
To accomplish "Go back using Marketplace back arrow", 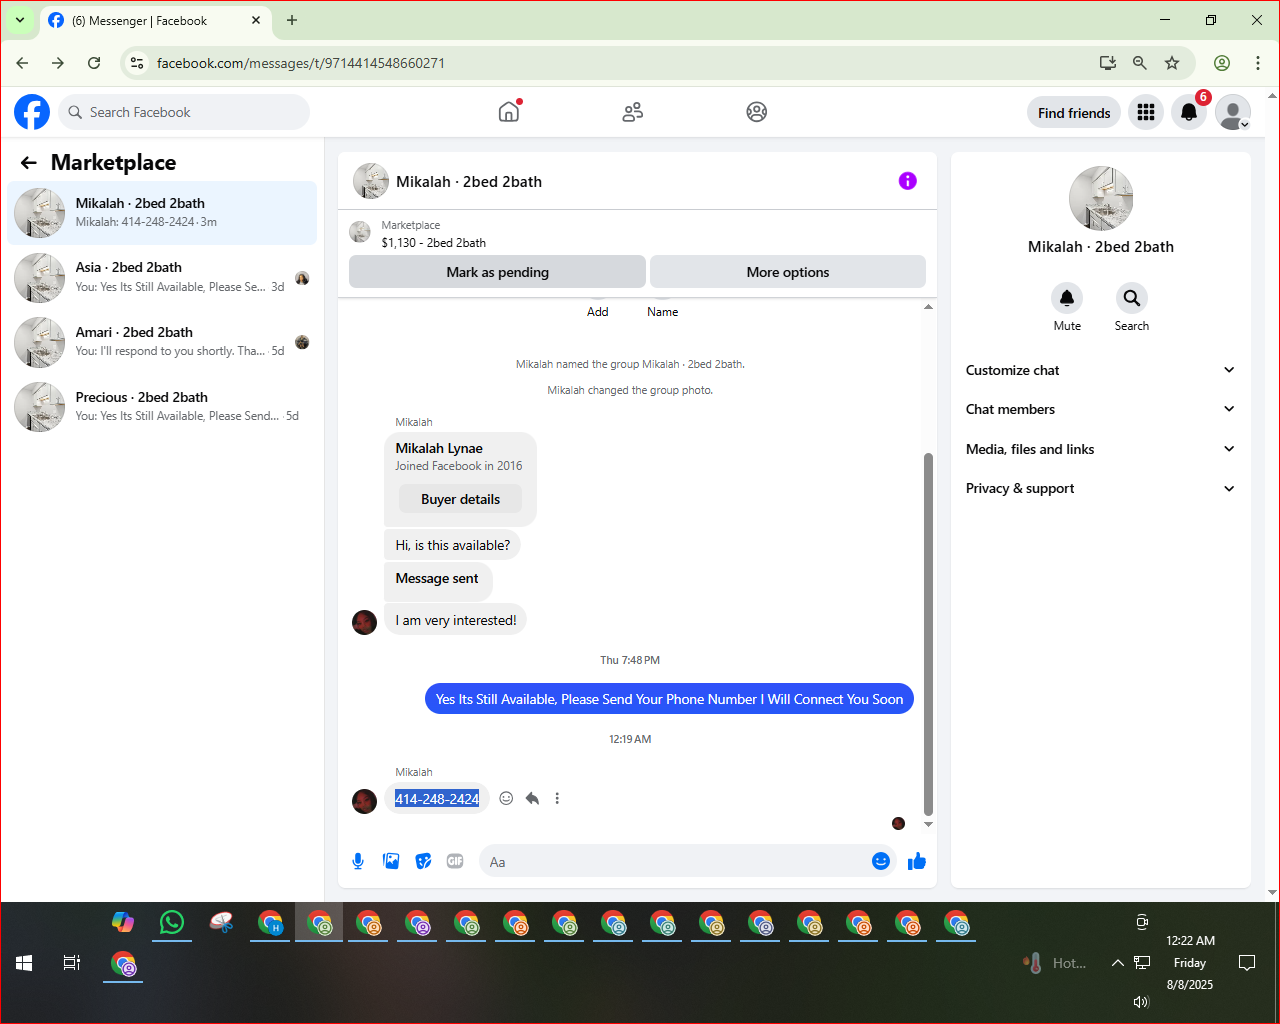I will pos(29,163).
